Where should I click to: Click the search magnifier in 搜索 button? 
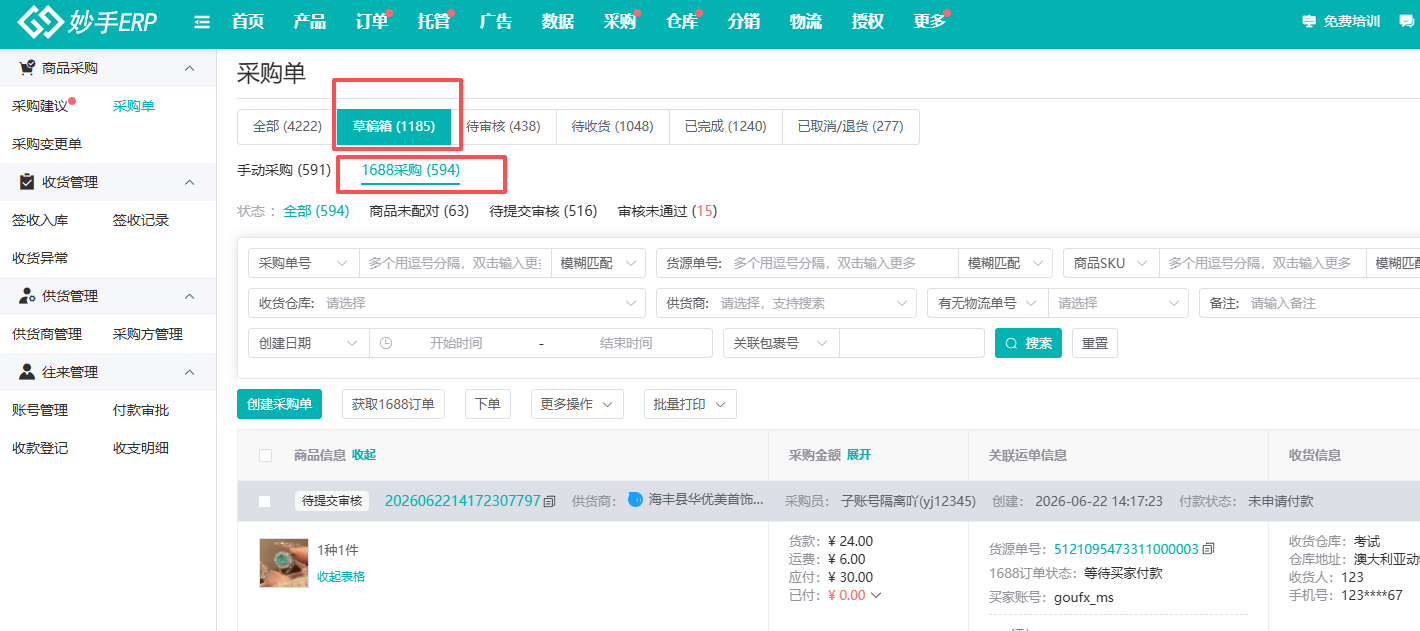tap(1012, 343)
